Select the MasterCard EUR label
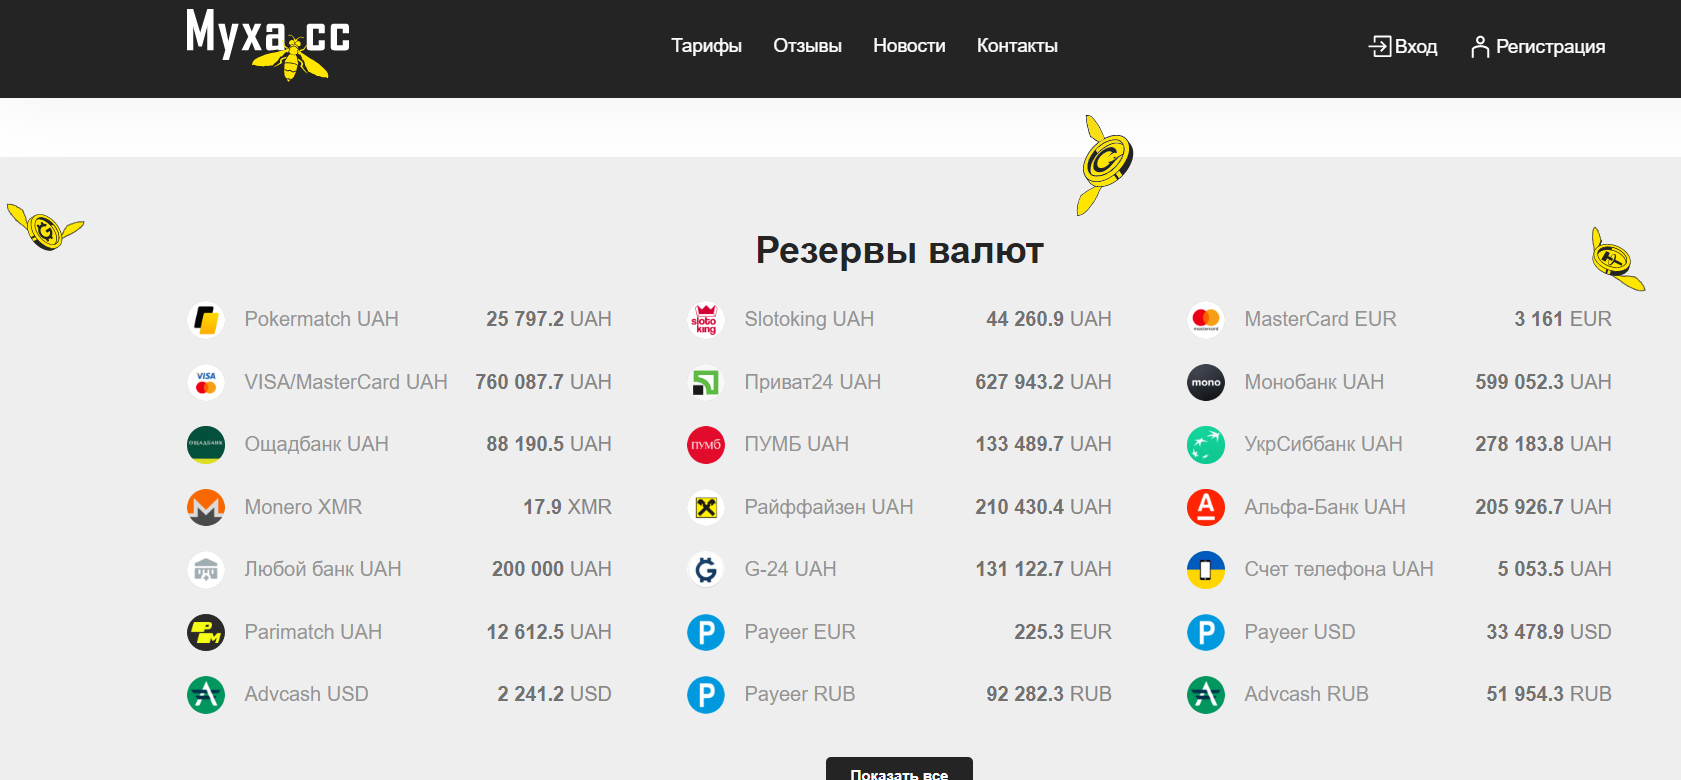Screen dimensions: 1681x780 [1320, 319]
